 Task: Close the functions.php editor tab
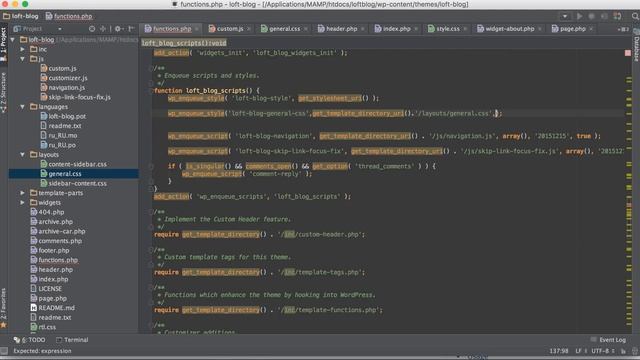197,29
